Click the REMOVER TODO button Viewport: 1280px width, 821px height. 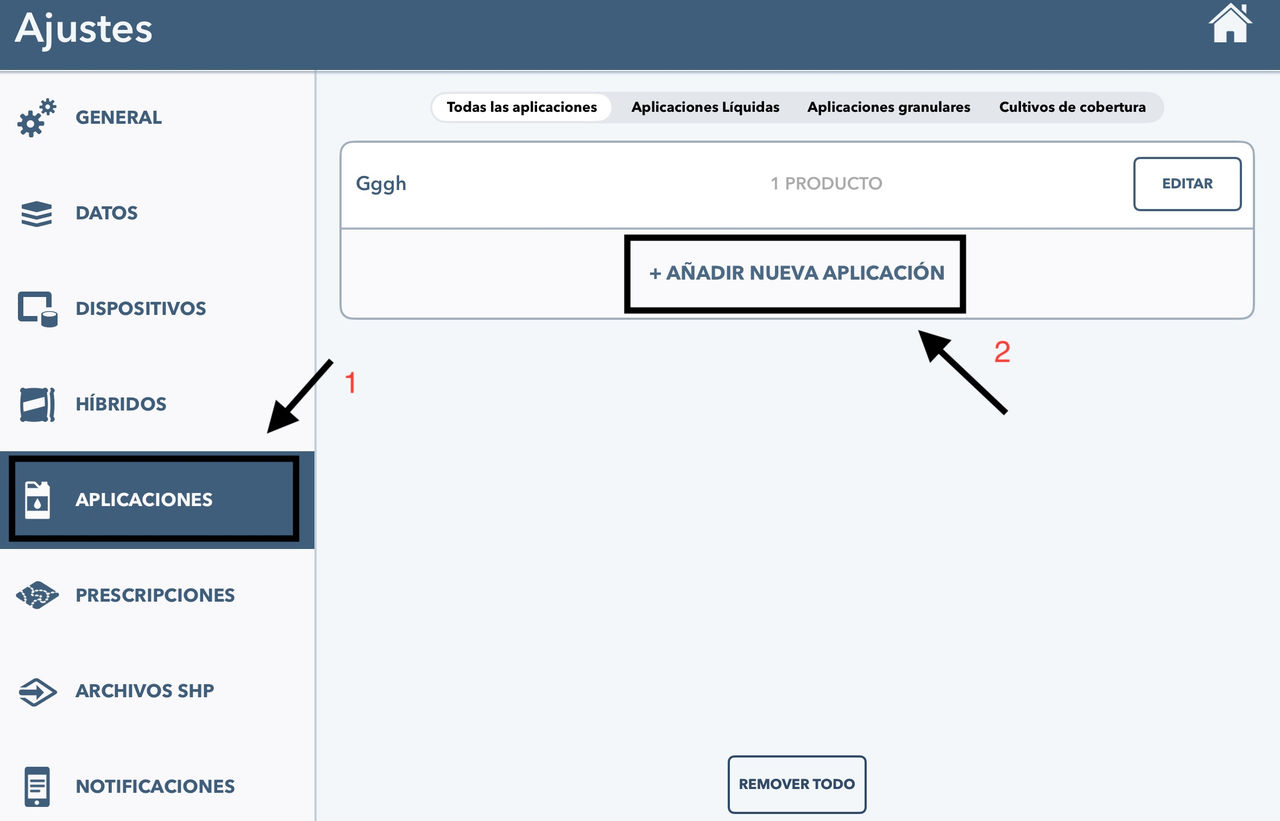pos(797,784)
